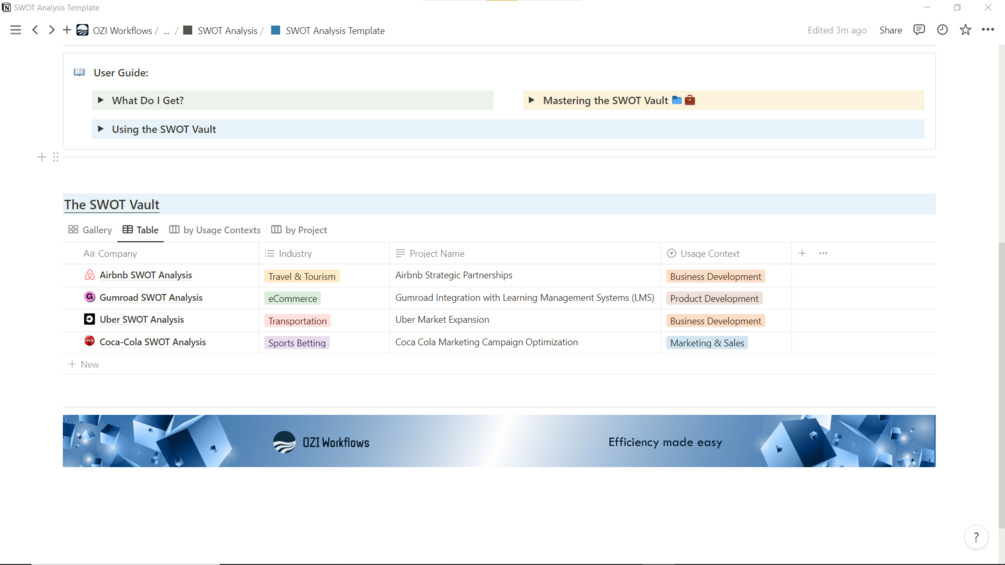This screenshot has width=1005, height=565.
Task: Add a new property column with plus
Action: [x=802, y=254]
